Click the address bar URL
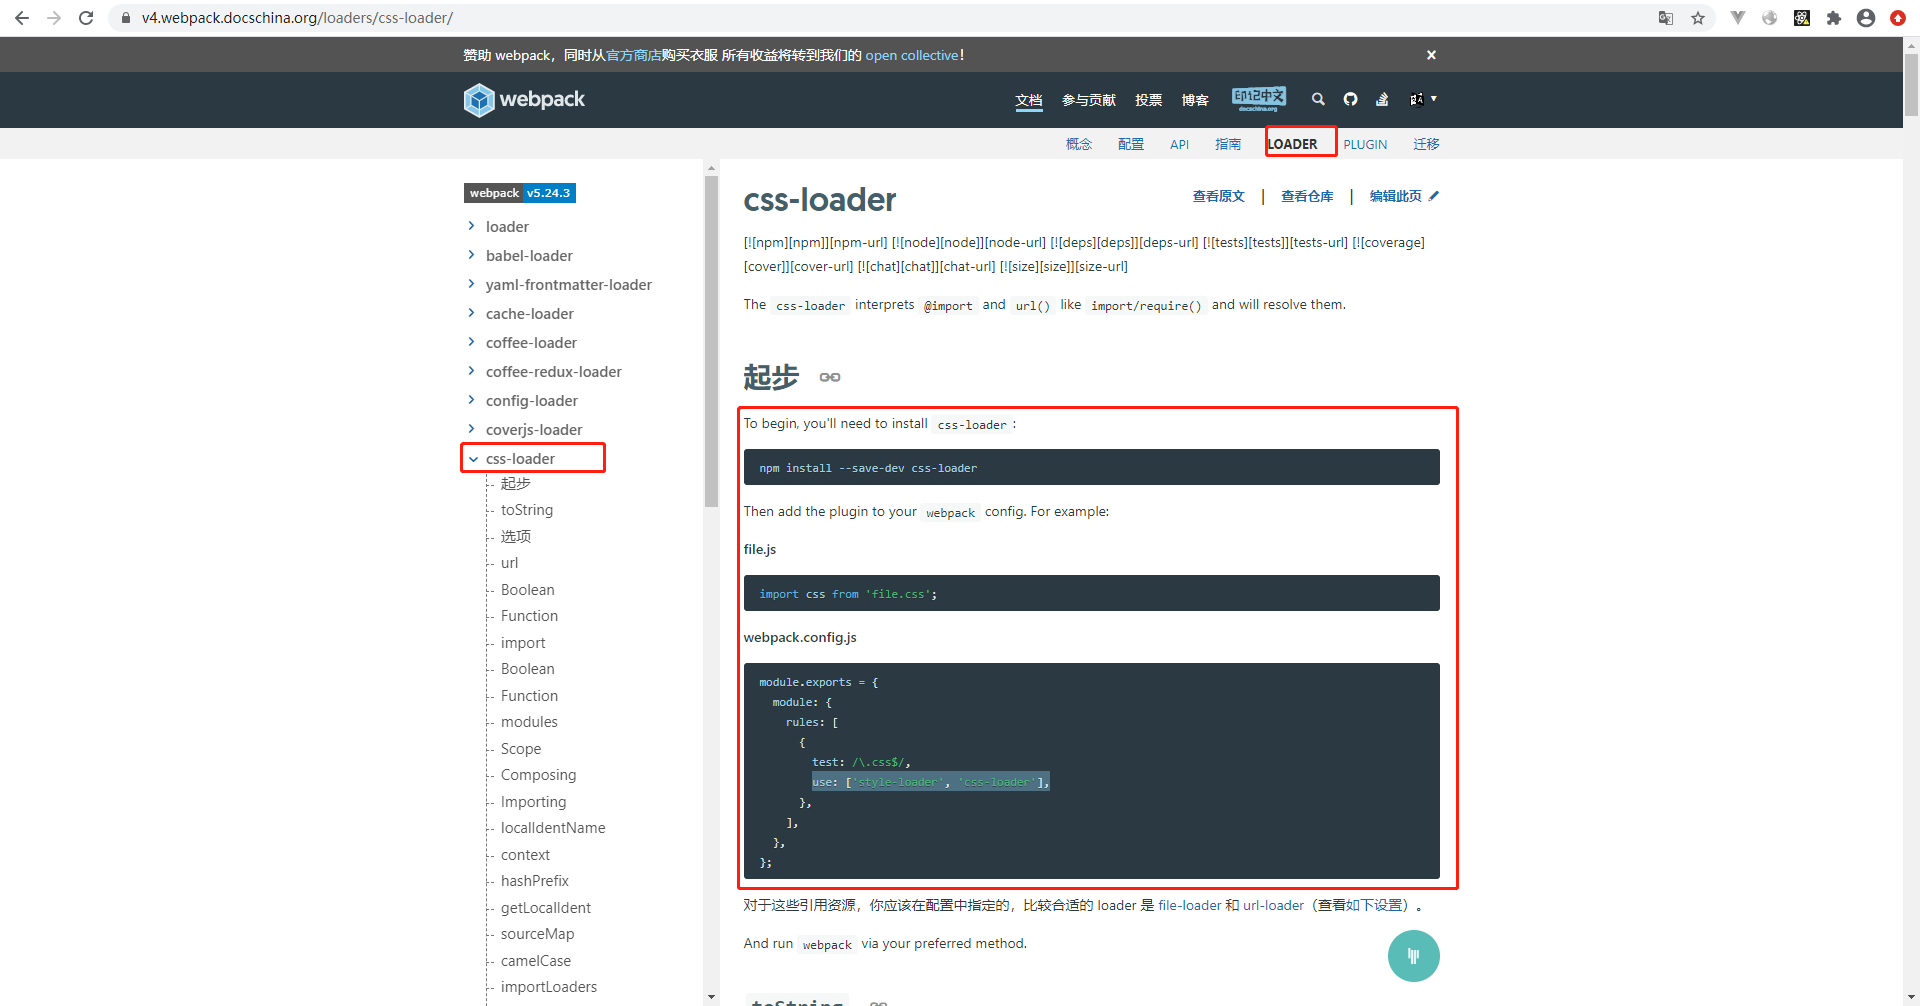The height and width of the screenshot is (1006, 1920). click(x=297, y=18)
